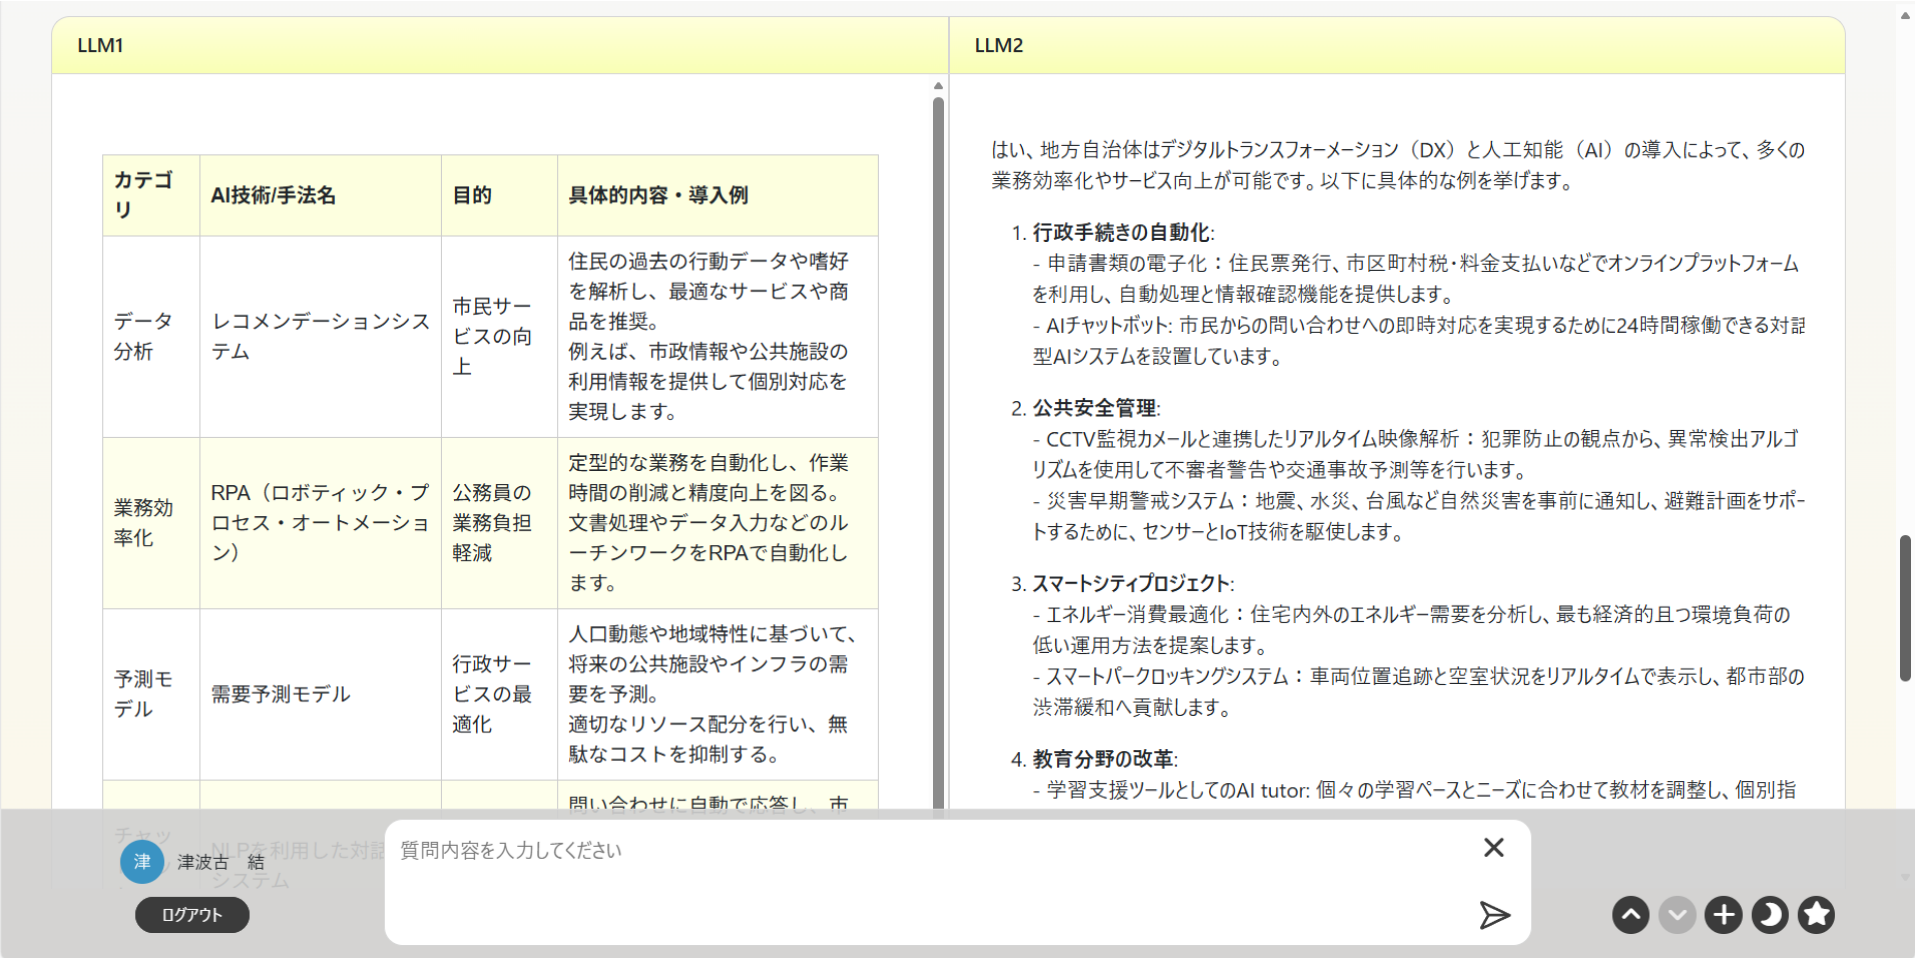
Task: Switch to the LLM2 panel header
Action: point(1000,45)
